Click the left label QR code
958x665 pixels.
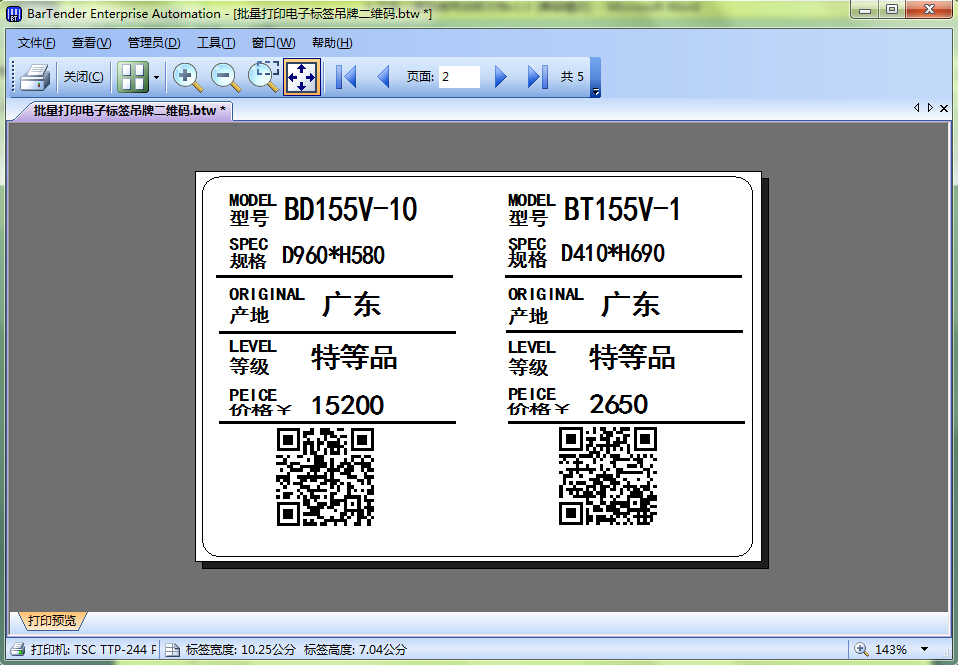coord(325,477)
